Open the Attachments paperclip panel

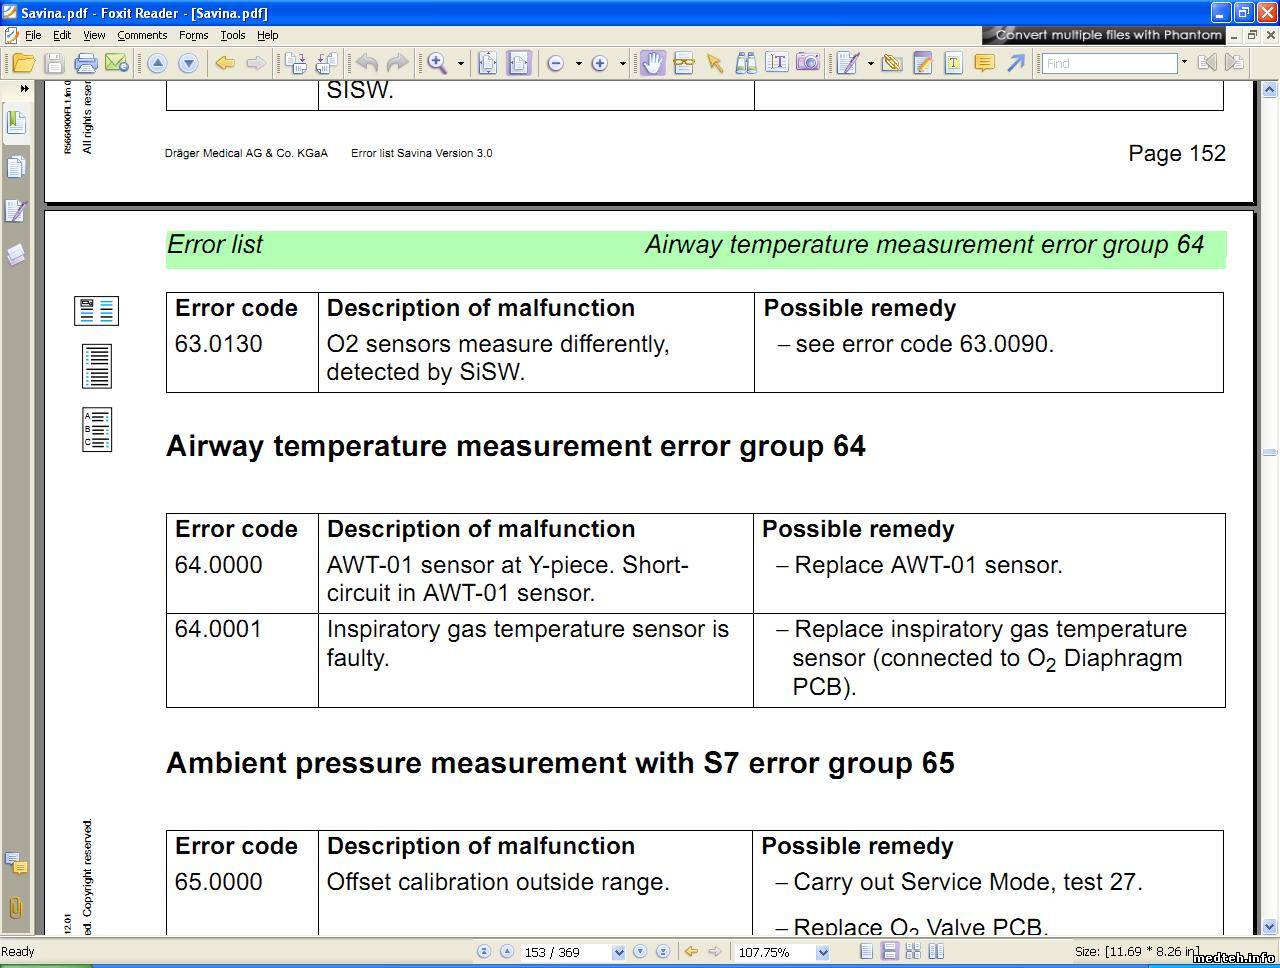pos(15,907)
